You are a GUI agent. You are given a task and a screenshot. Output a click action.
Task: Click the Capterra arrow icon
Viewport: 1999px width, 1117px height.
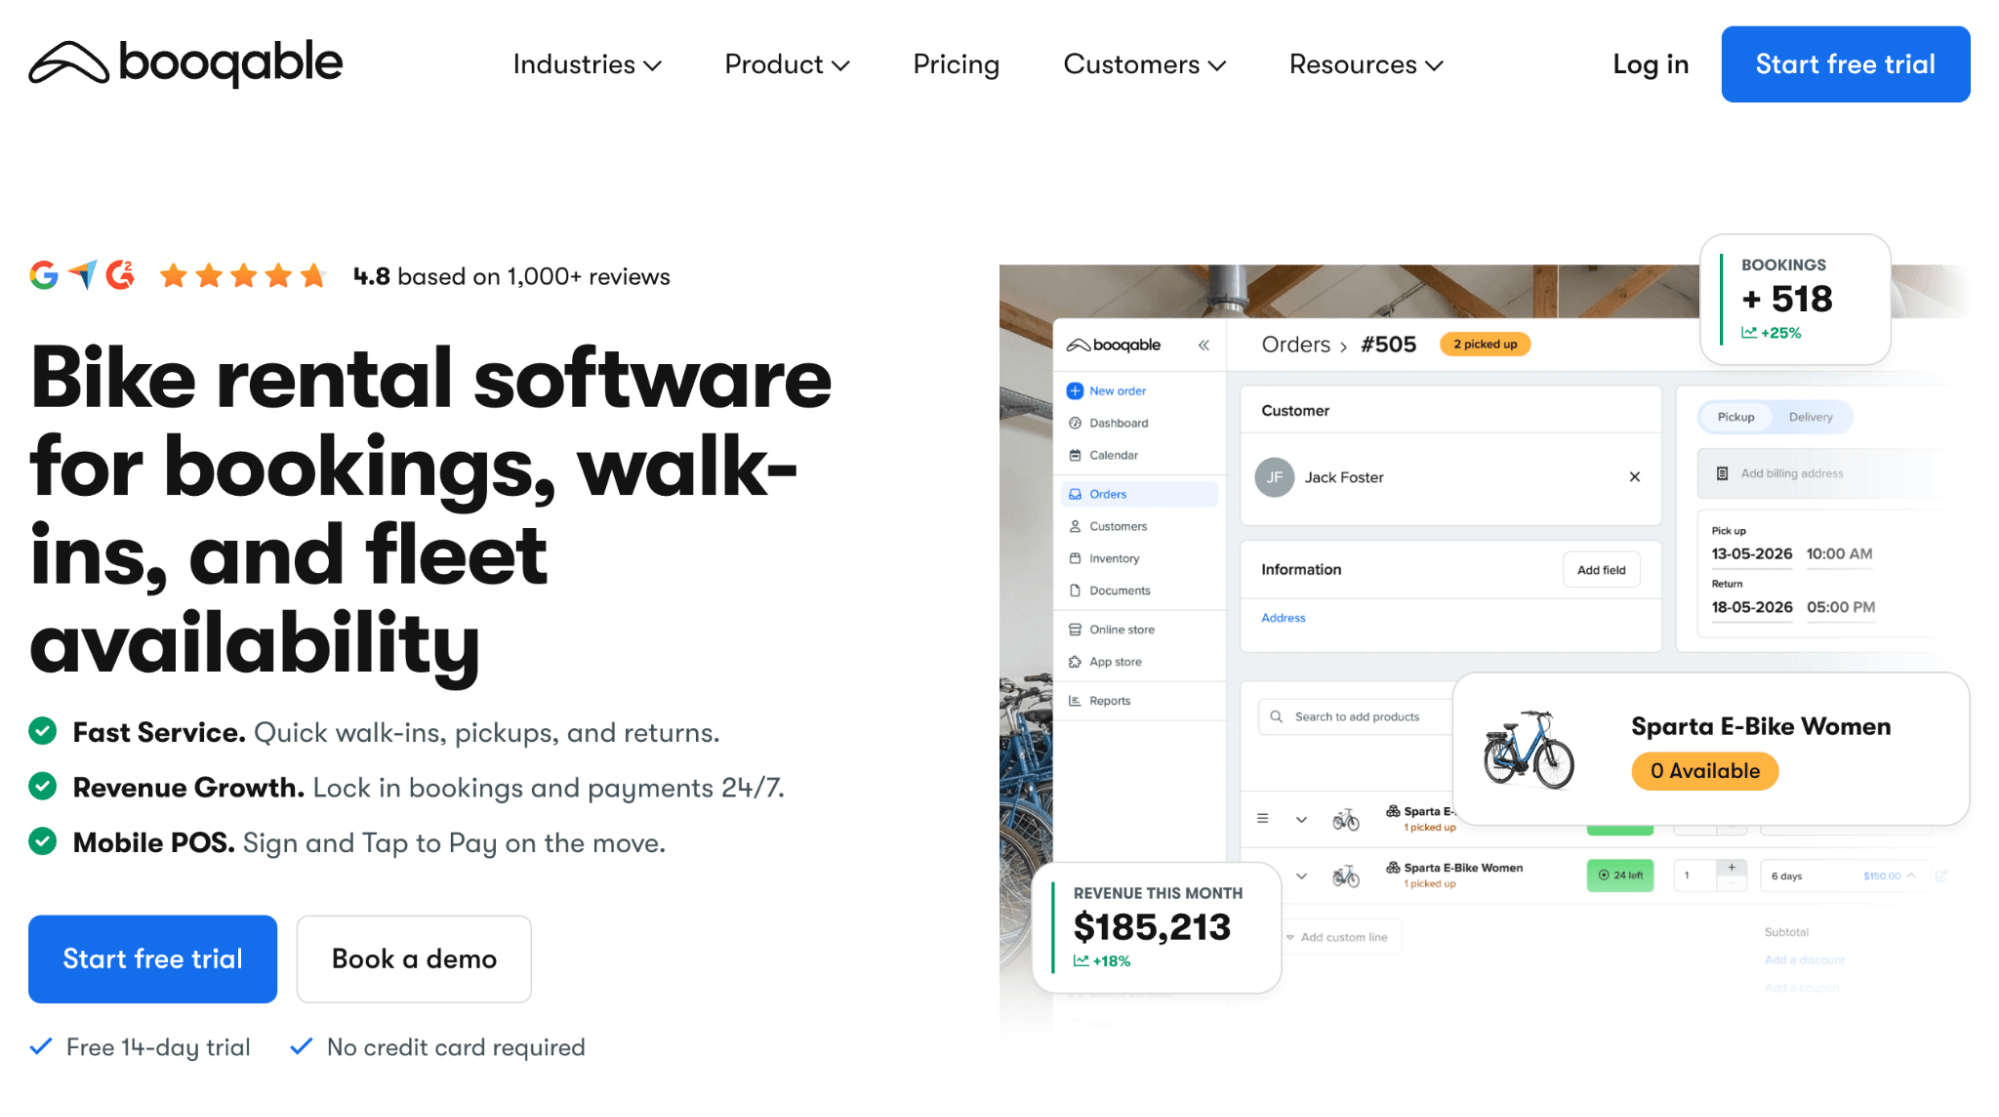click(83, 274)
